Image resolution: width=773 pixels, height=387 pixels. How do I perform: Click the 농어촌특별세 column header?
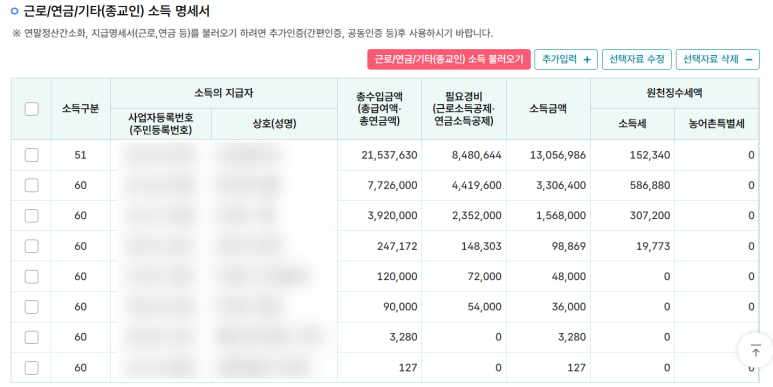coord(716,124)
